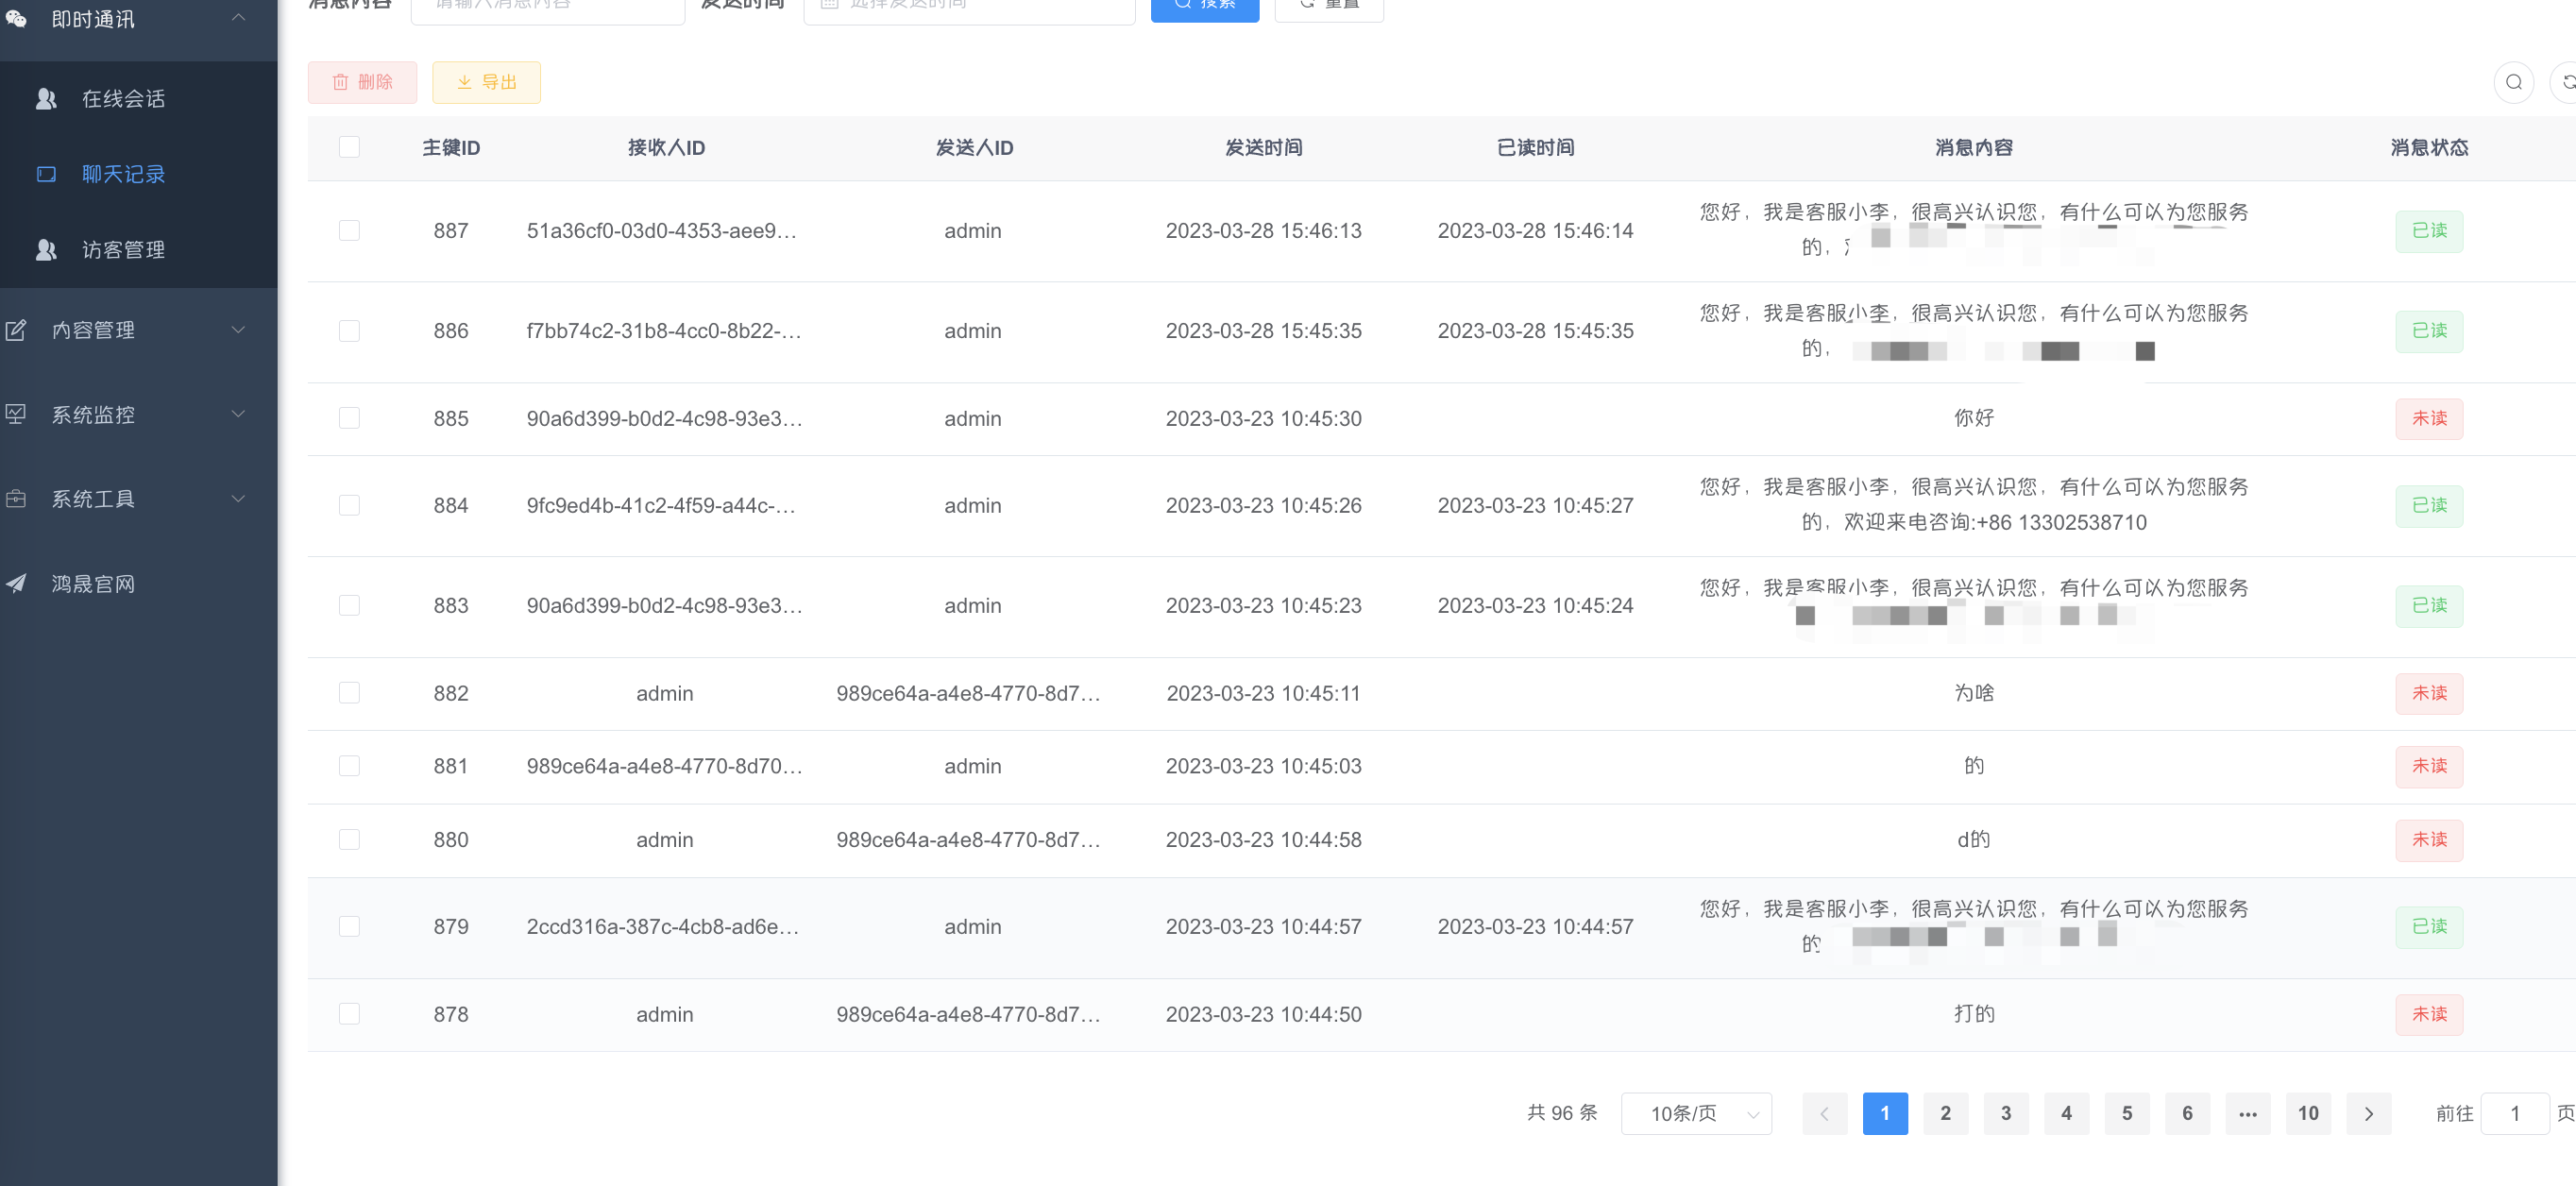This screenshot has height=1186, width=2576.
Task: Click message 为啥 in row 882
Action: [x=1973, y=693]
